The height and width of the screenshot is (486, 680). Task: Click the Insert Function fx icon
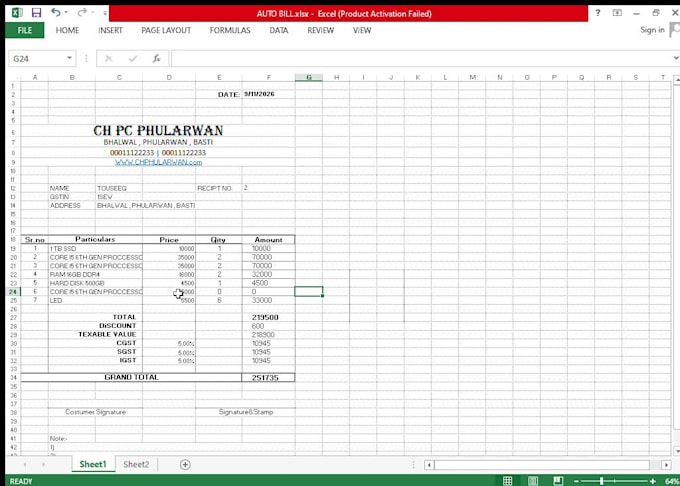[157, 58]
